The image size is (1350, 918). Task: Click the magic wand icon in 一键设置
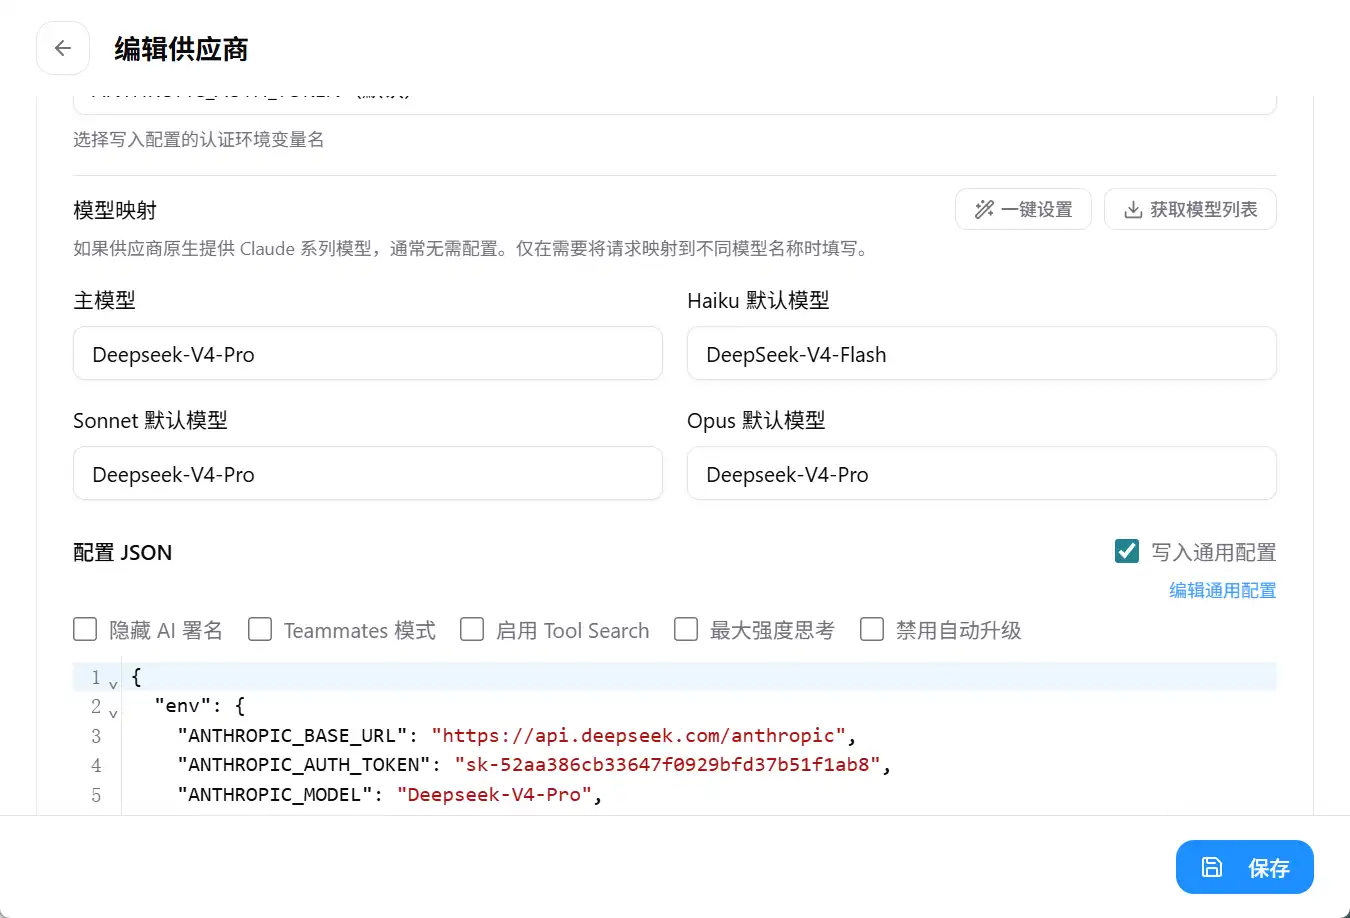984,209
